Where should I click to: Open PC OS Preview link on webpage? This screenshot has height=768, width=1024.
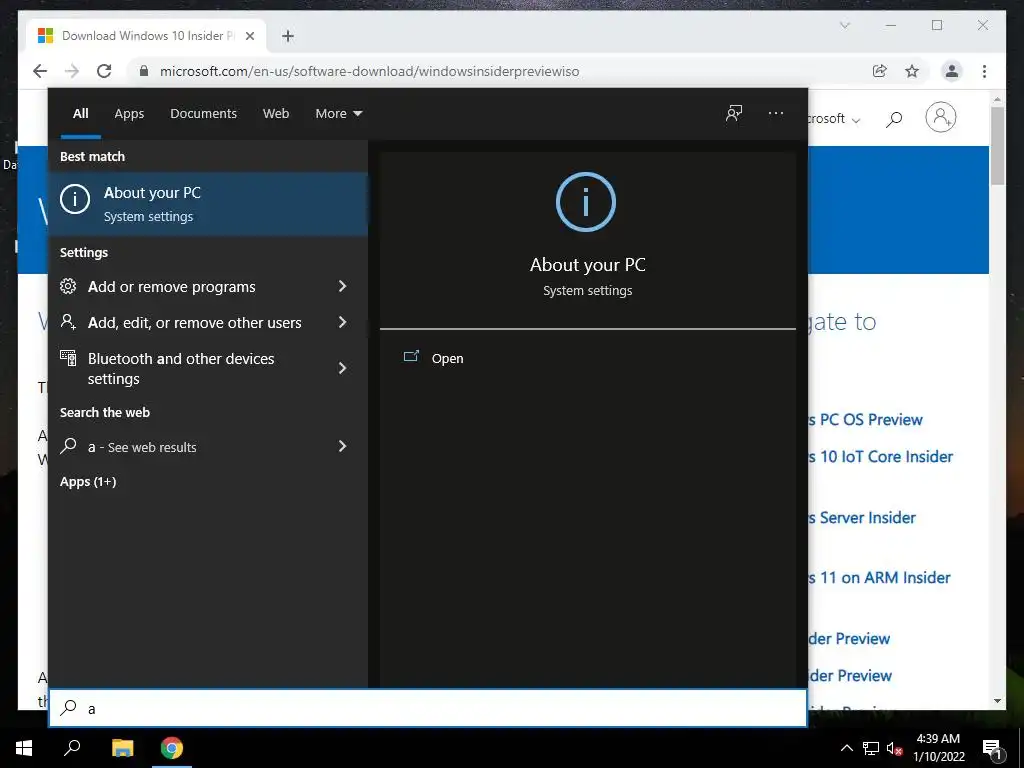tap(865, 420)
